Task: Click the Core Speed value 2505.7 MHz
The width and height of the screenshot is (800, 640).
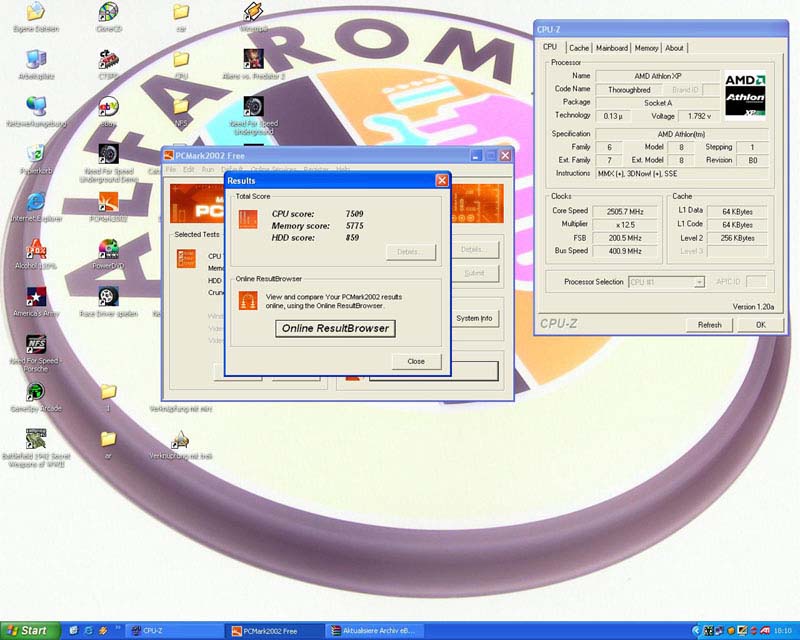Action: (x=625, y=212)
